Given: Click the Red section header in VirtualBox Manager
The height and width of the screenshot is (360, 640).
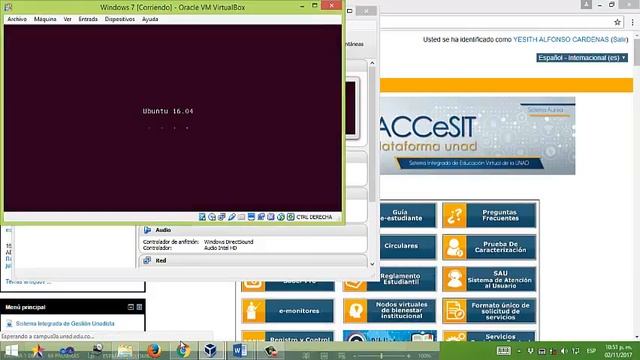Looking at the screenshot, I should (252, 260).
